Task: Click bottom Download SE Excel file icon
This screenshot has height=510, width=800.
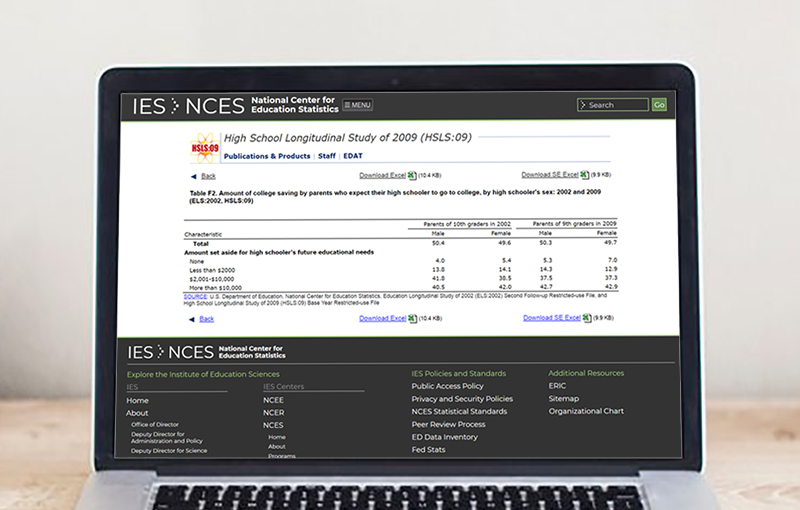Action: [x=587, y=318]
